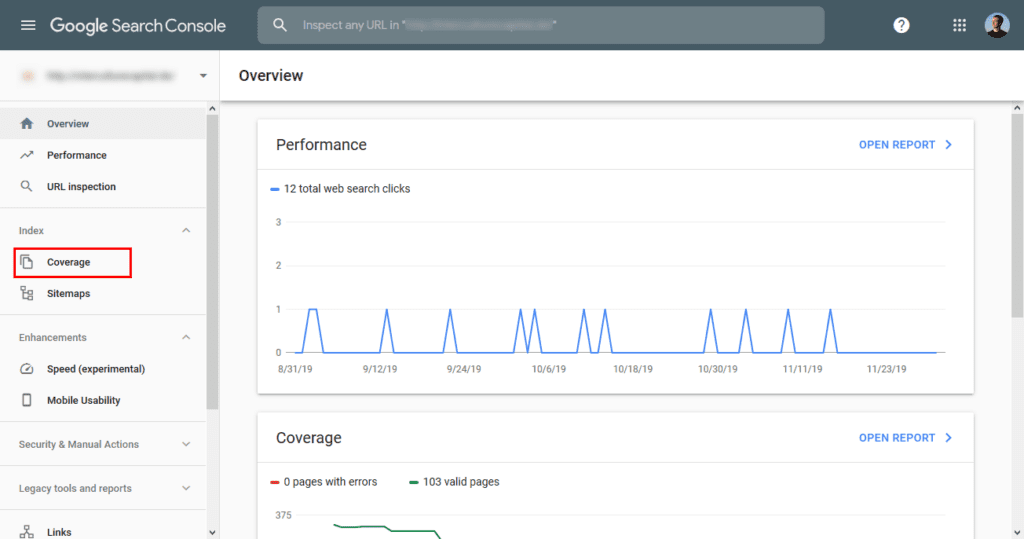This screenshot has width=1024, height=539.
Task: Open the Google apps grid
Action: pos(959,25)
